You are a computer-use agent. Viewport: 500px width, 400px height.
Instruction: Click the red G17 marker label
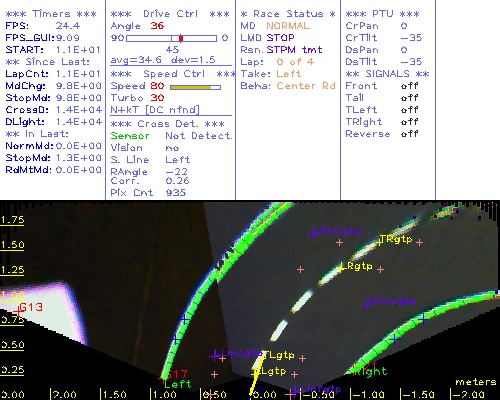click(x=177, y=374)
